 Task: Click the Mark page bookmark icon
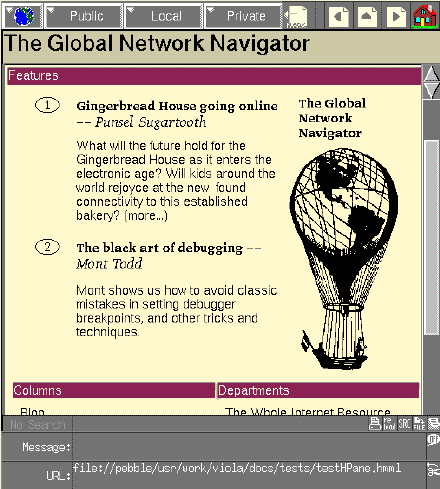(296, 16)
